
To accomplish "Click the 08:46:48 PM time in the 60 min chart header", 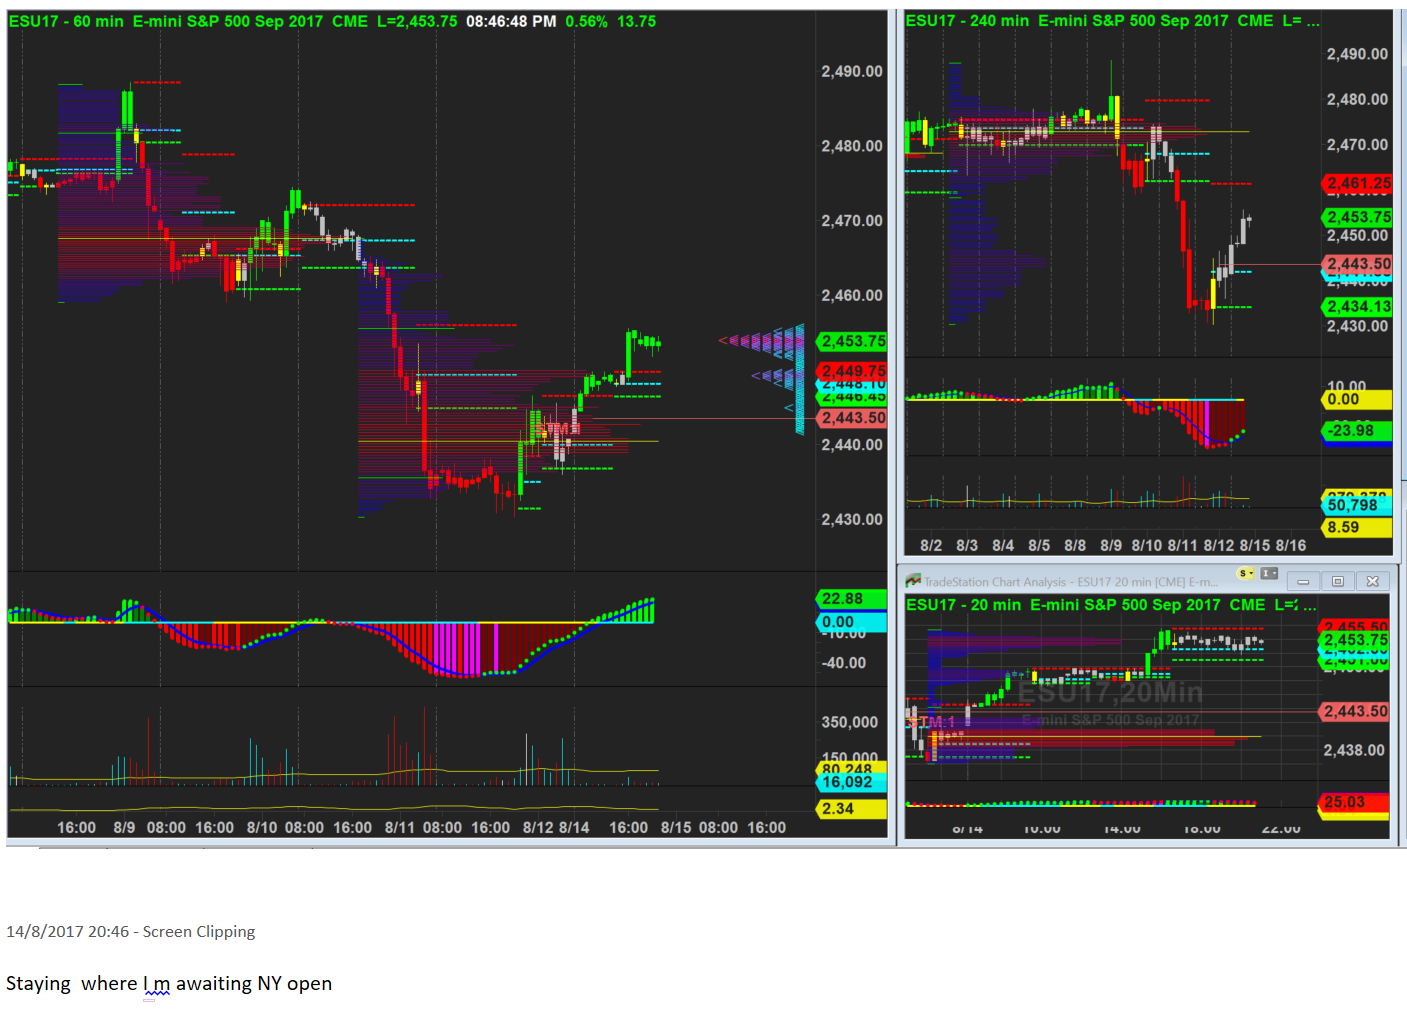I will tap(511, 21).
